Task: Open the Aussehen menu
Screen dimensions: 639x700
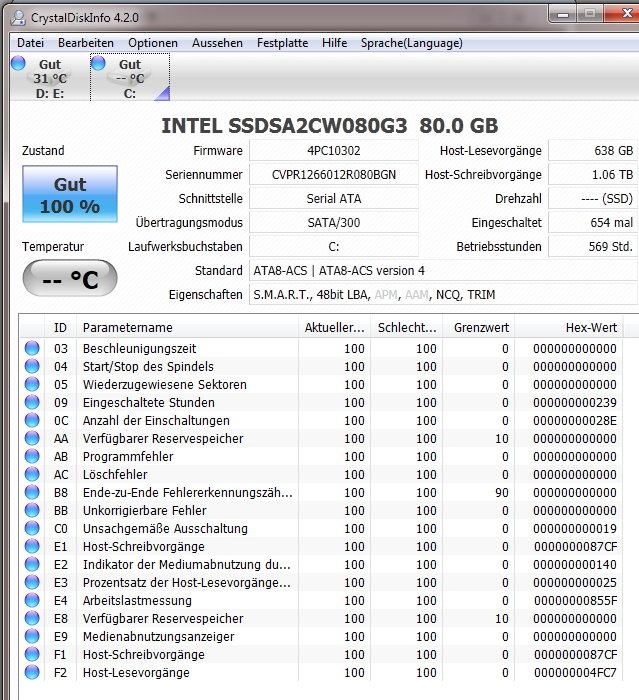Action: [217, 43]
